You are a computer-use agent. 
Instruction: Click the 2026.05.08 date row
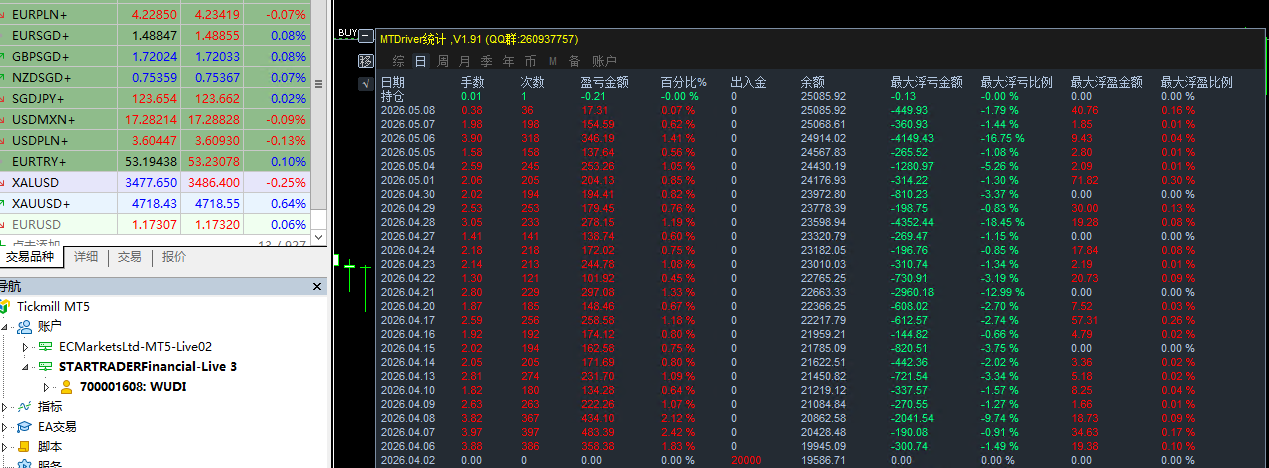click(408, 110)
